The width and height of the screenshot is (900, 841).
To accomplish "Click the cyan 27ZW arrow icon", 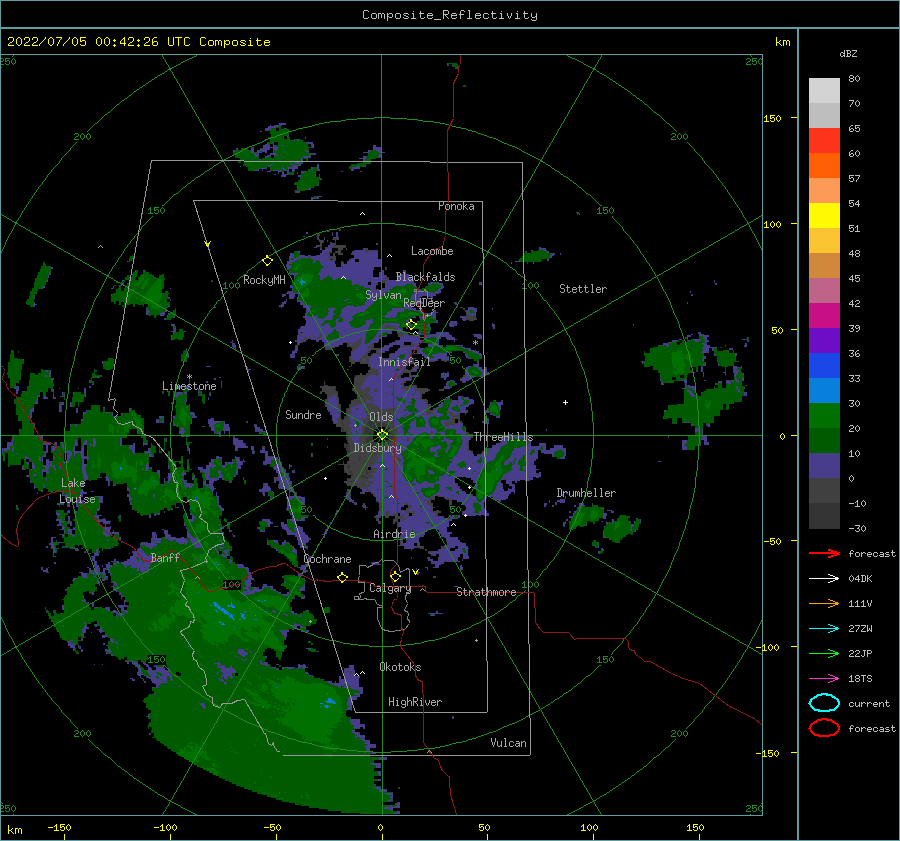I will pos(824,629).
